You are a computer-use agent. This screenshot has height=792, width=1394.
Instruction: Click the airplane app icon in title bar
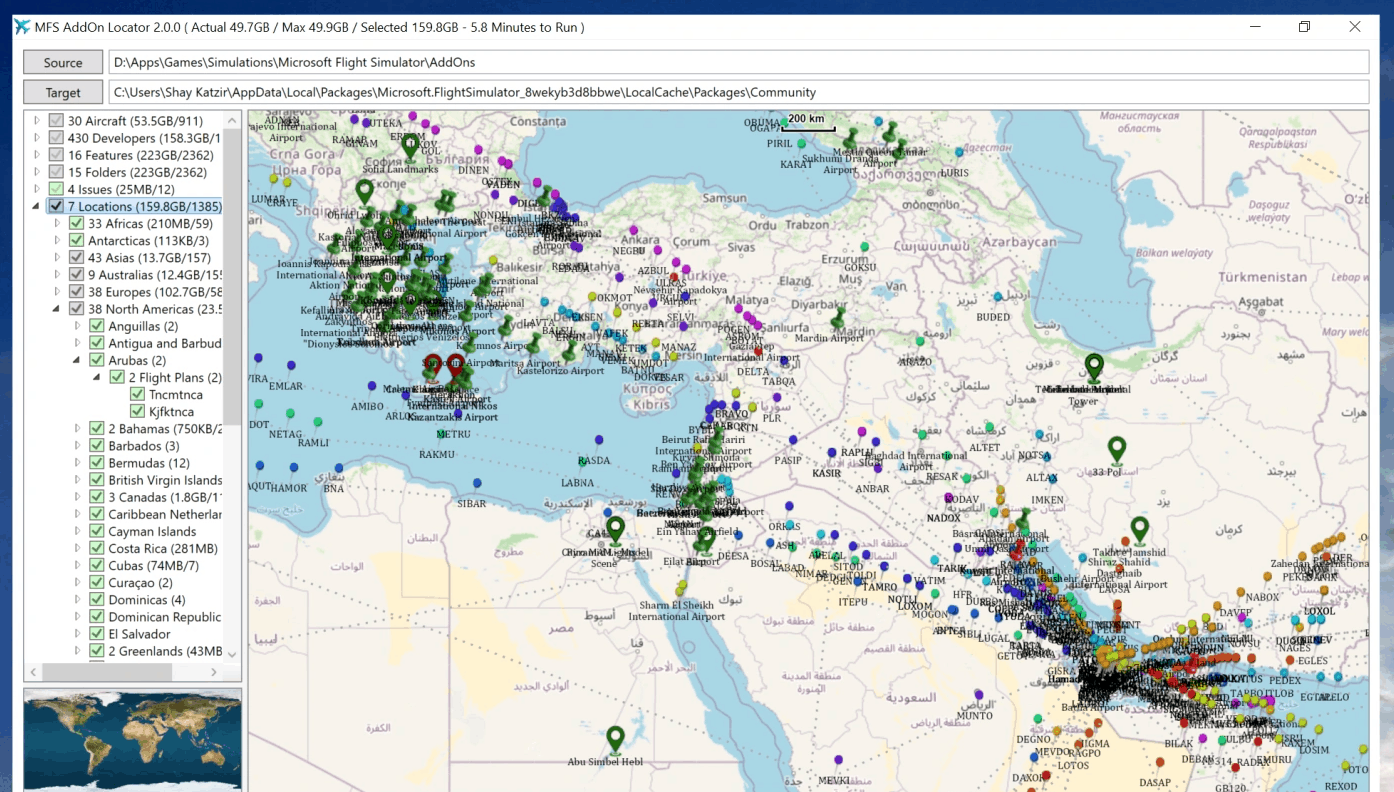coord(22,27)
